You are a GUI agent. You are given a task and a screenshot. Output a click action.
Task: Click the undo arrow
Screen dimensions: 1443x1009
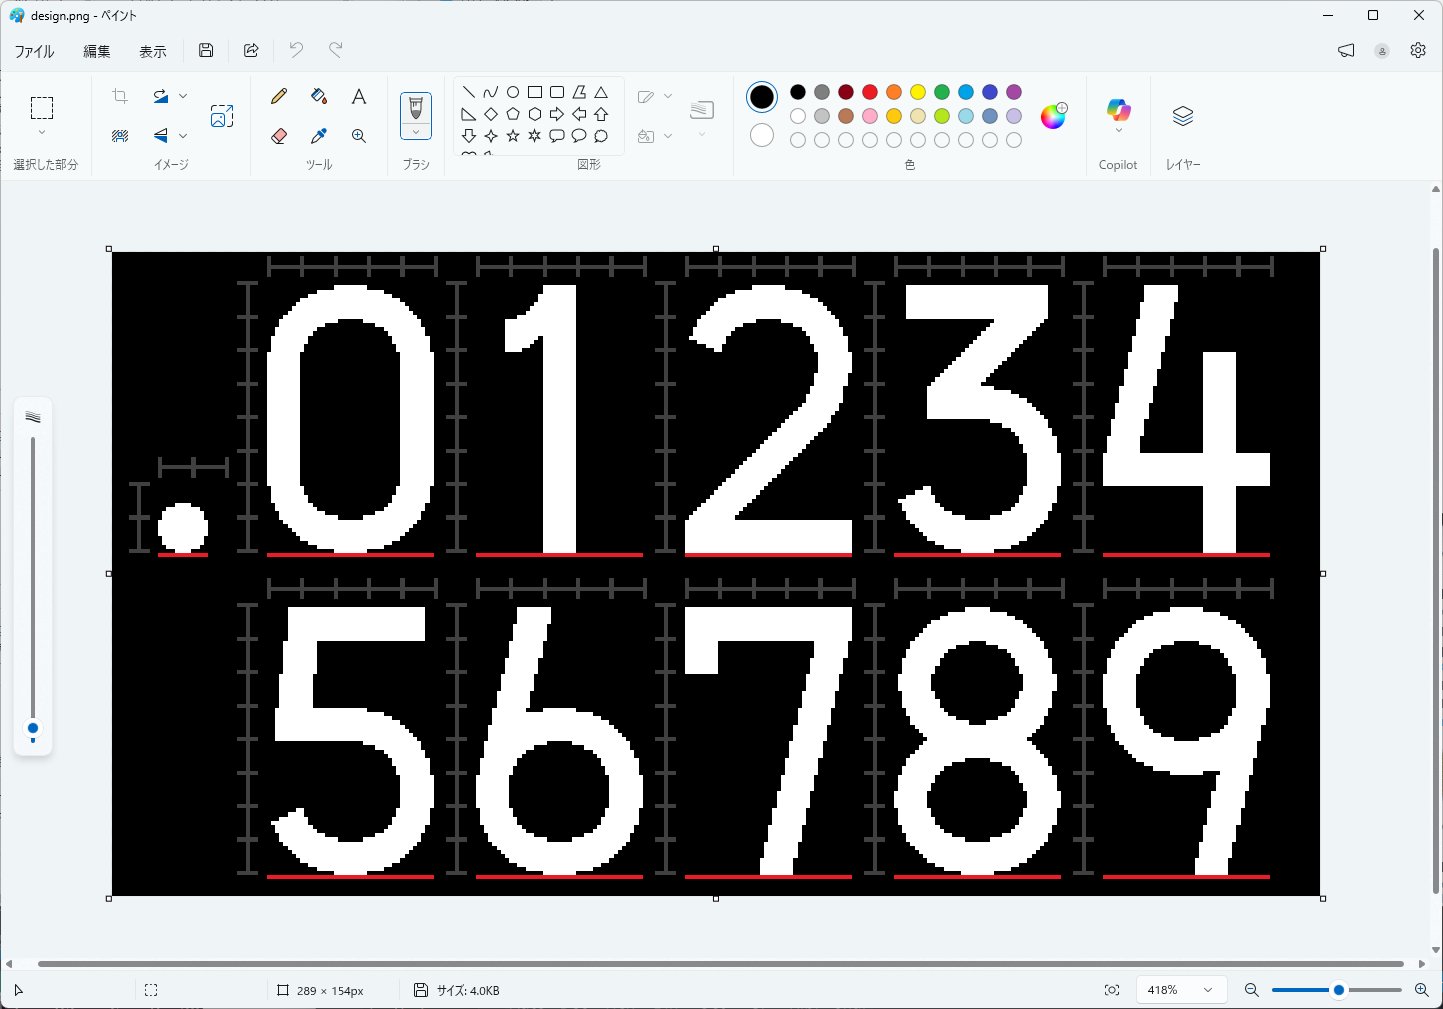[296, 50]
